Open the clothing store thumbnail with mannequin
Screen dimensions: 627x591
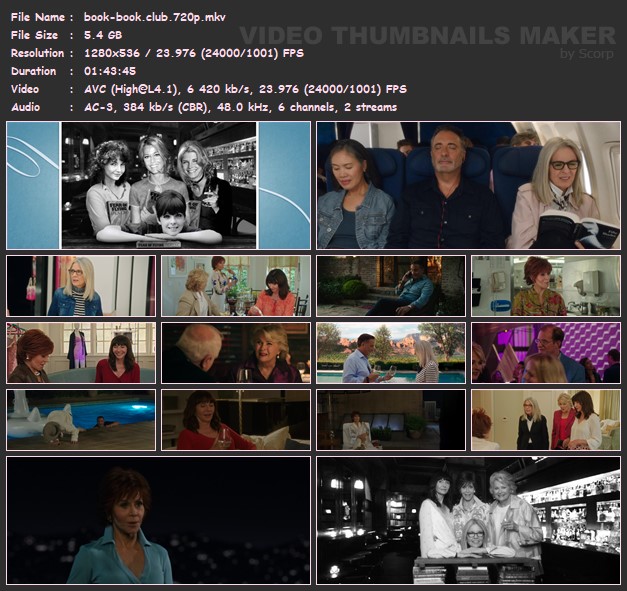click(x=81, y=353)
